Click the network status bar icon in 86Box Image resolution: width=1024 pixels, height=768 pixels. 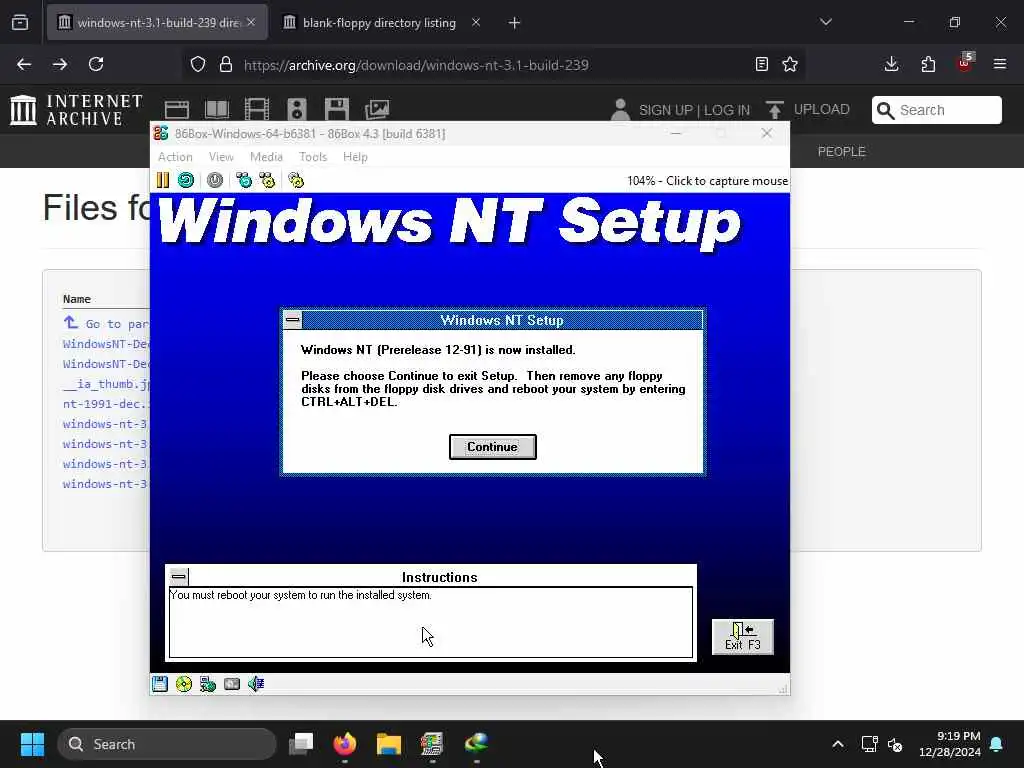[x=208, y=684]
